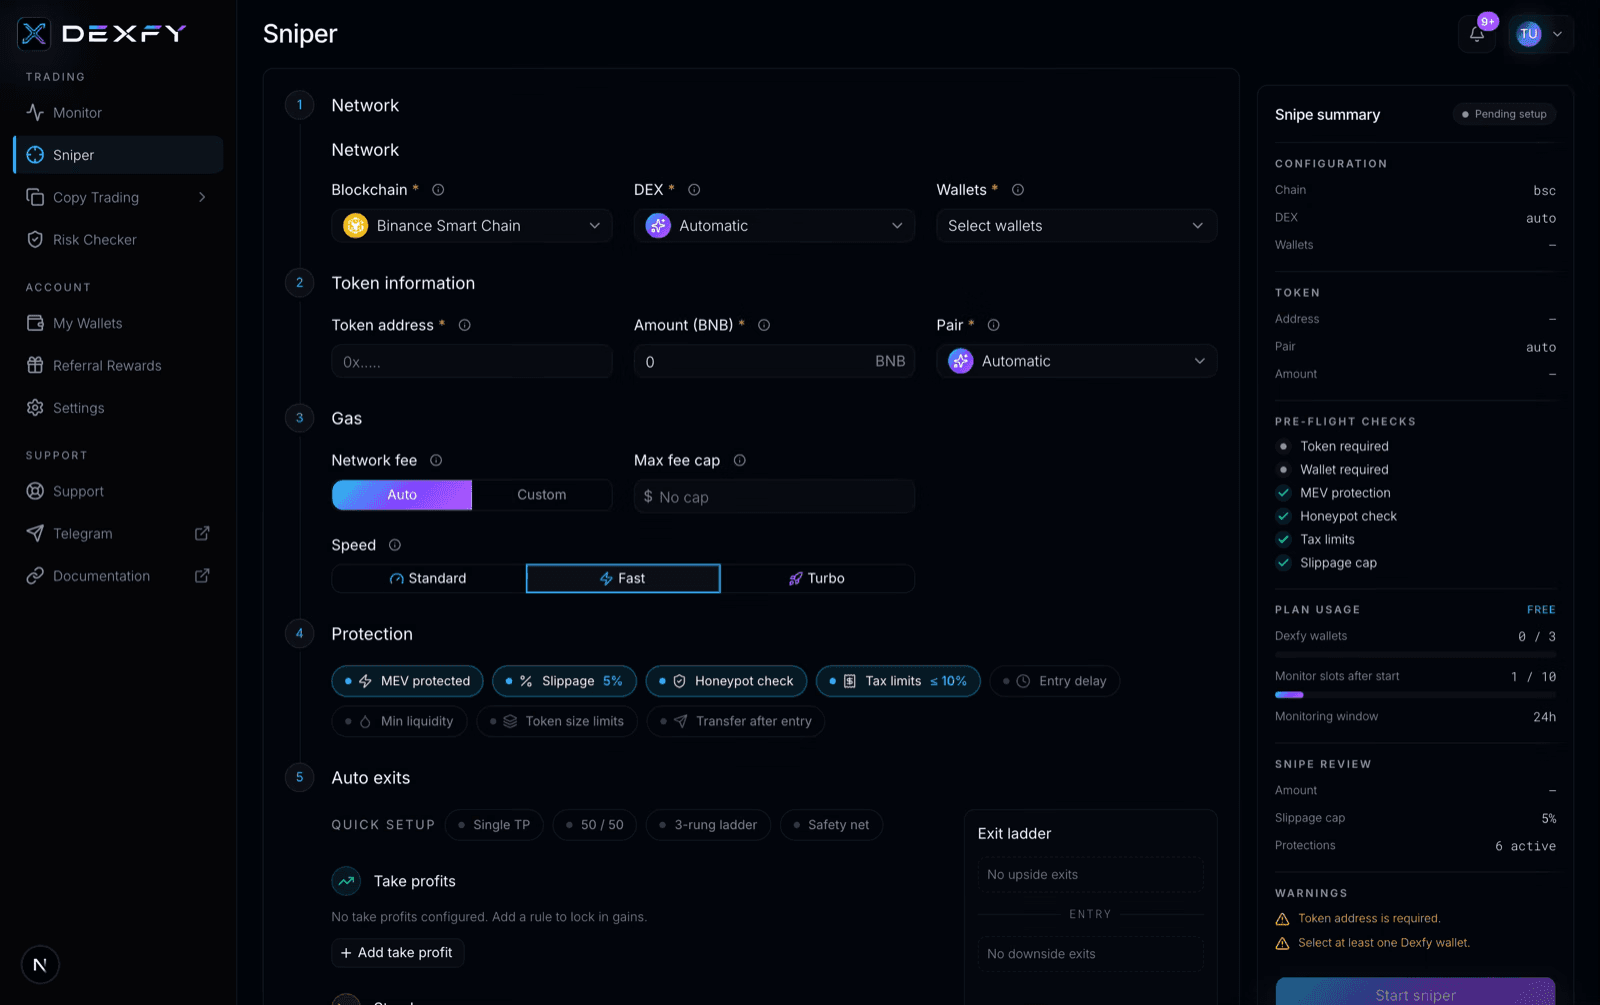Click the Slippage cap checkmark icon in summary
The image size is (1600, 1005).
pos(1283,563)
